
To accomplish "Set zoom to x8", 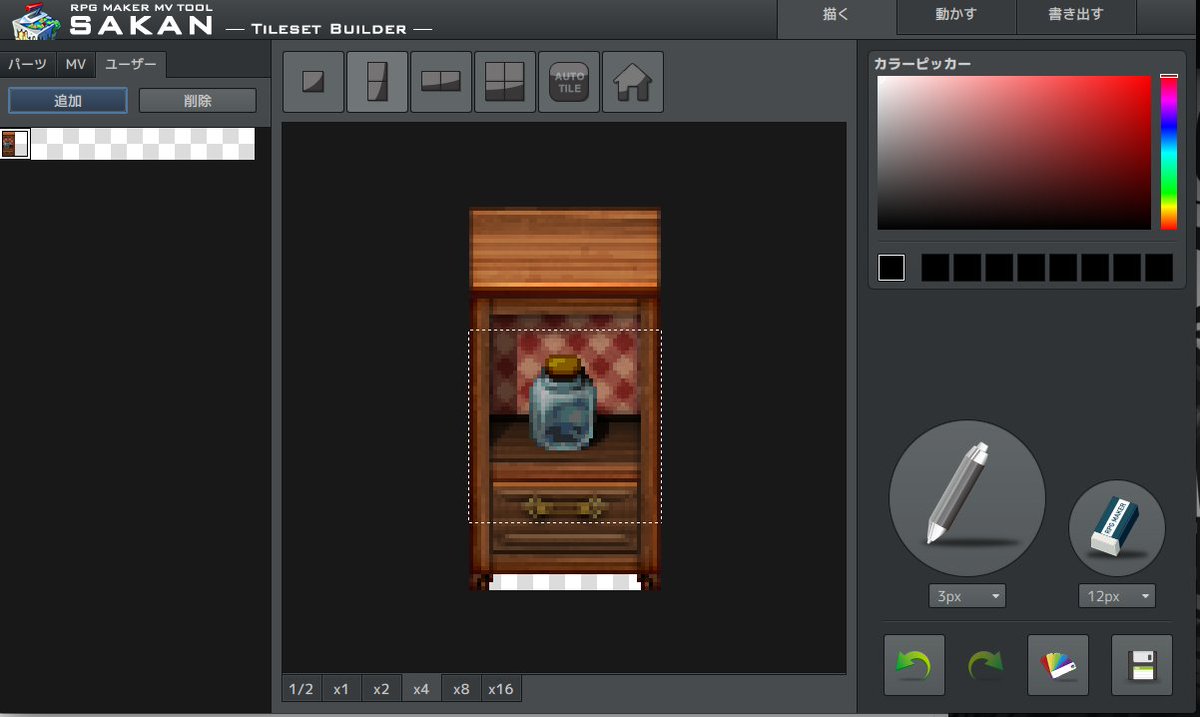I will pos(461,689).
